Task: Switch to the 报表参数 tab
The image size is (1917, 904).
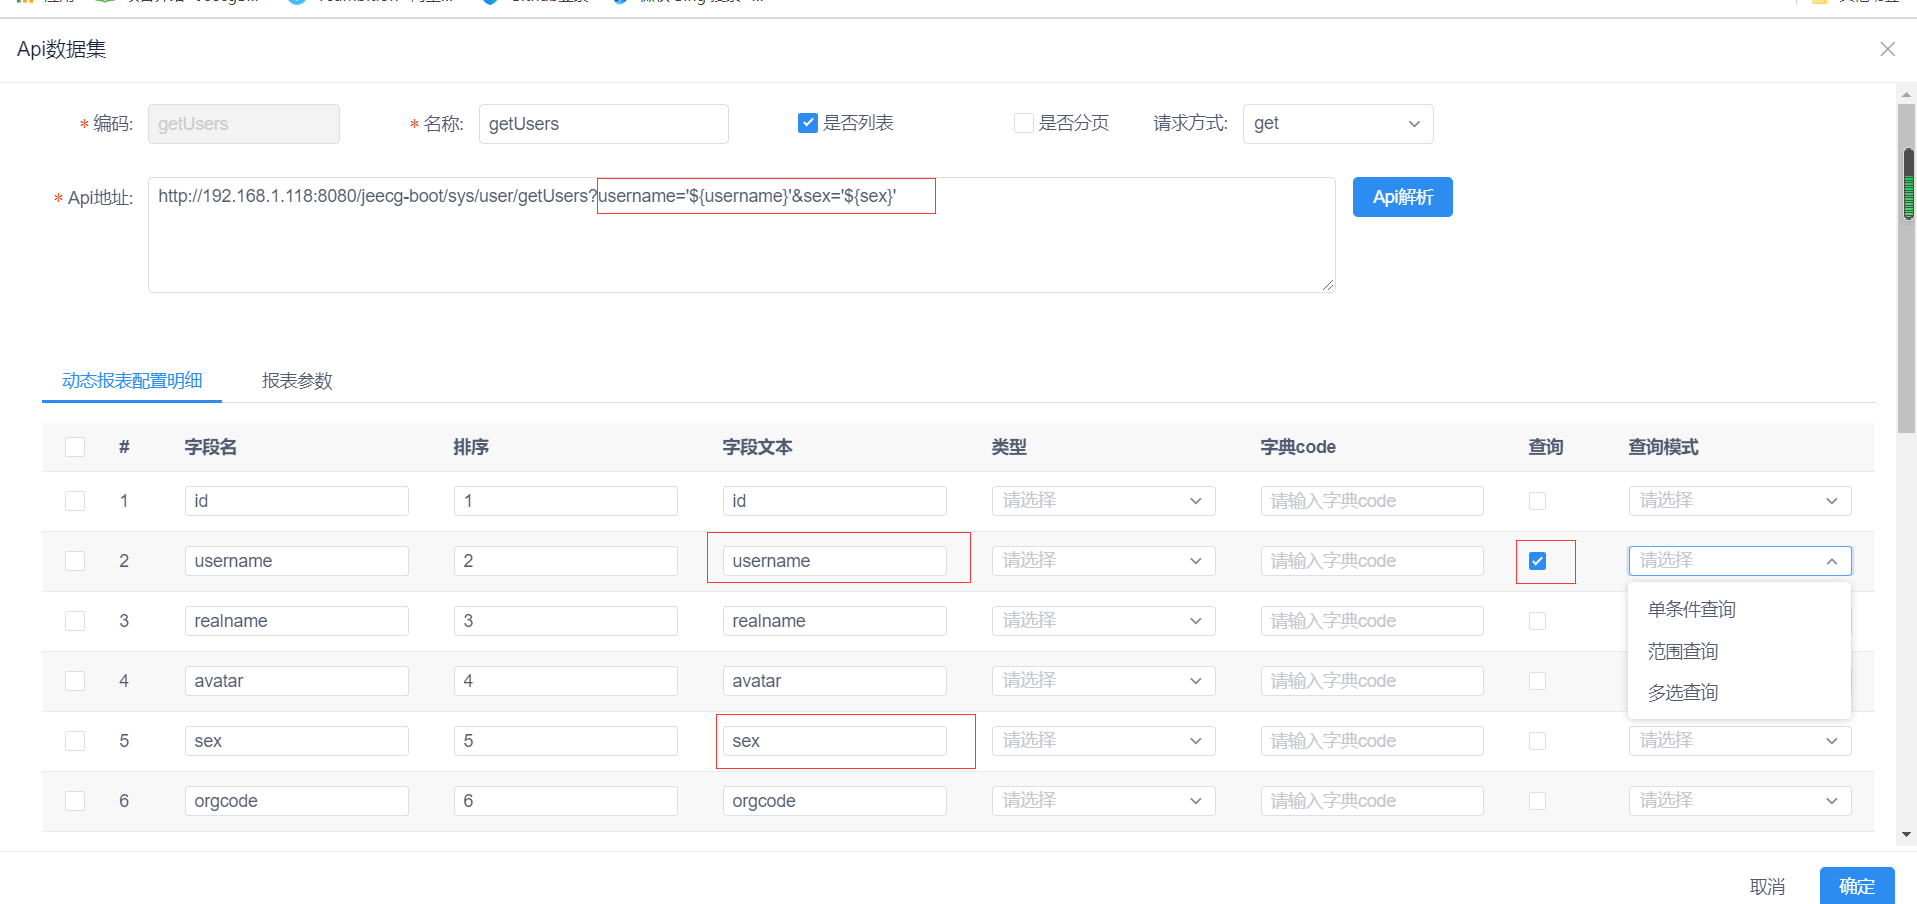Action: pyautogui.click(x=297, y=381)
